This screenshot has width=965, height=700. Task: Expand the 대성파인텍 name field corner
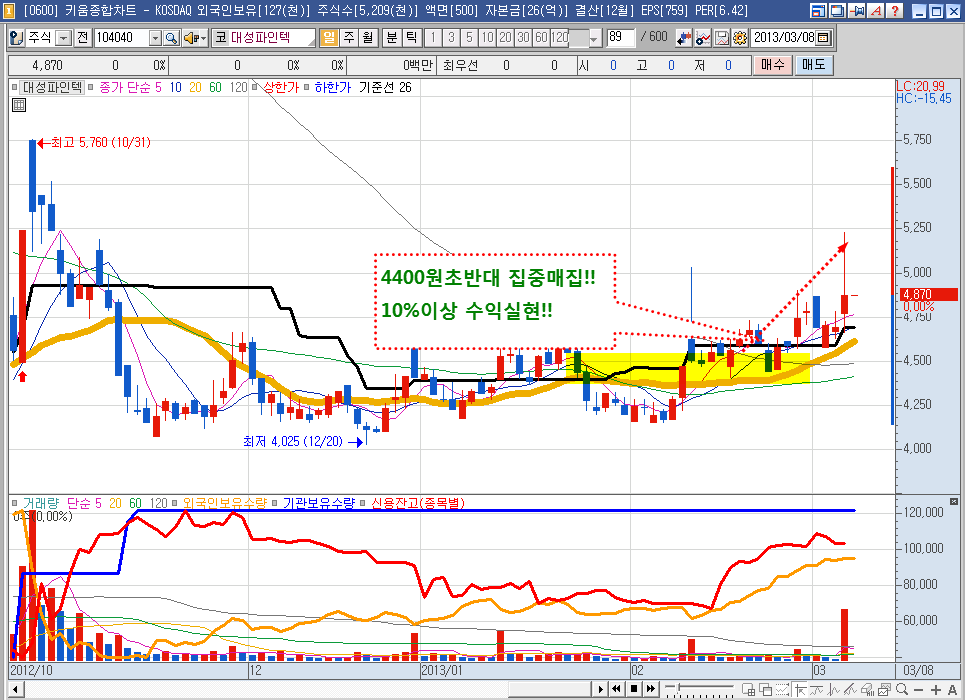coord(311,41)
